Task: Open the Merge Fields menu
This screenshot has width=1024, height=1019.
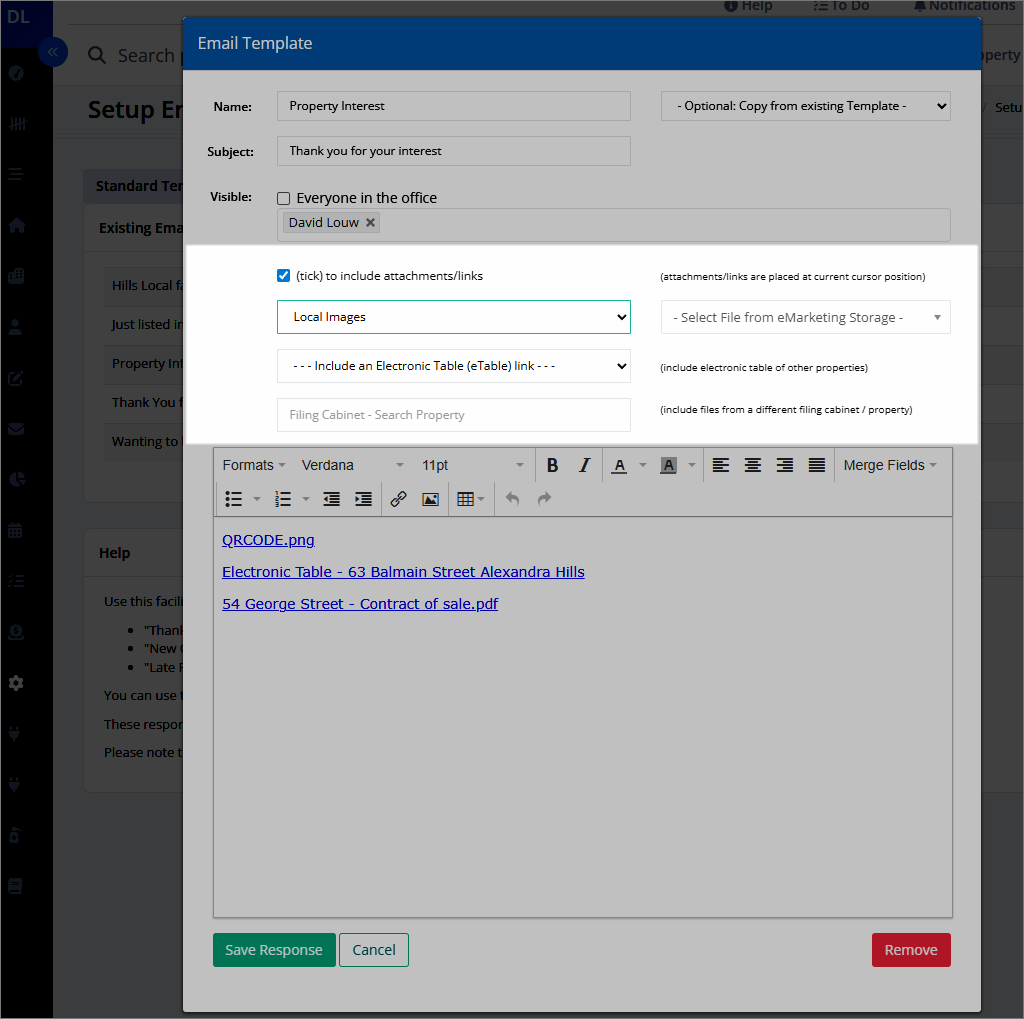Action: pyautogui.click(x=890, y=465)
